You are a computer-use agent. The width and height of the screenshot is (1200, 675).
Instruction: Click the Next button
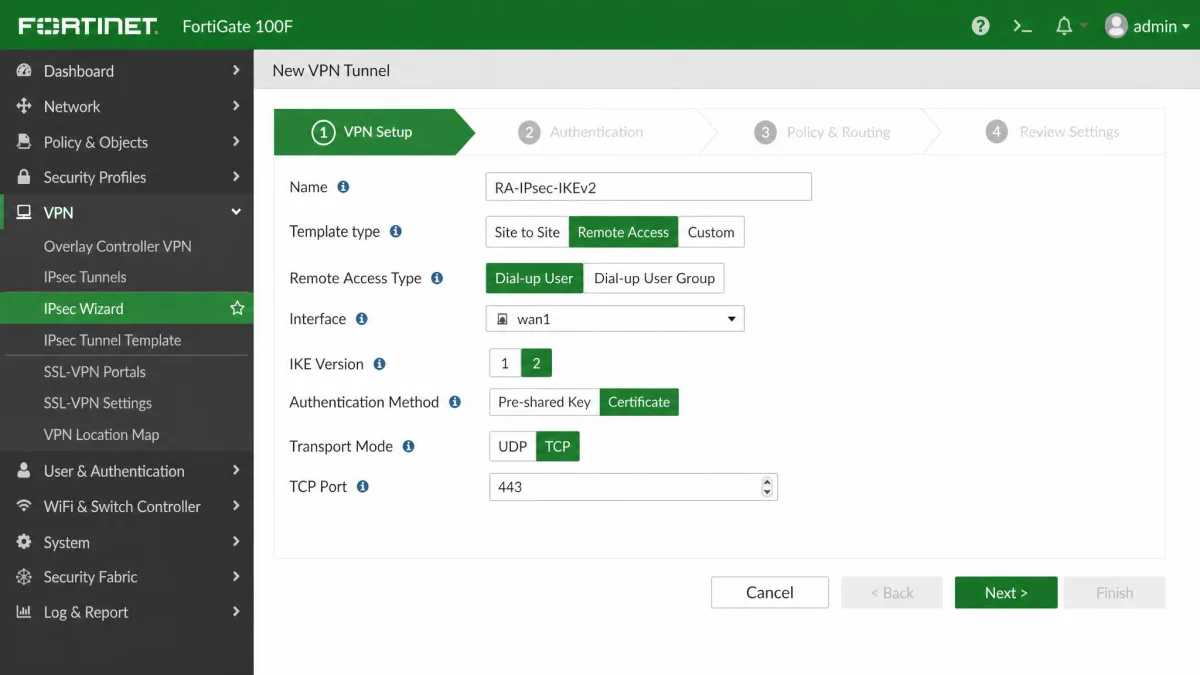point(1006,592)
